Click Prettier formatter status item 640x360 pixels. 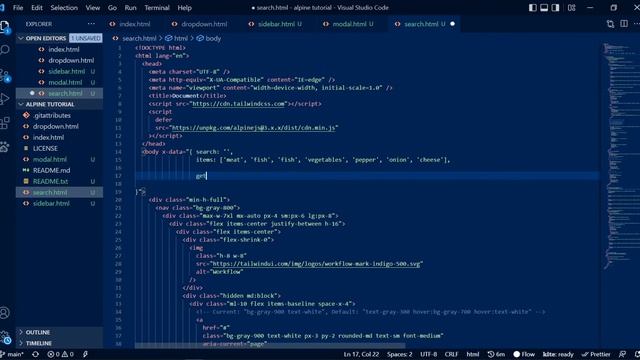(x=596, y=354)
